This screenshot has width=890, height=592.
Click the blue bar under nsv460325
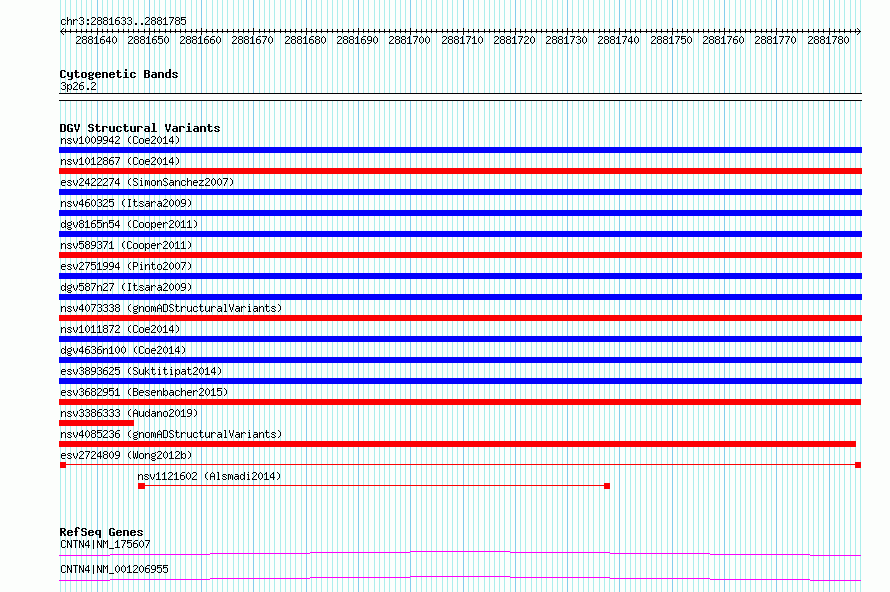(x=460, y=213)
